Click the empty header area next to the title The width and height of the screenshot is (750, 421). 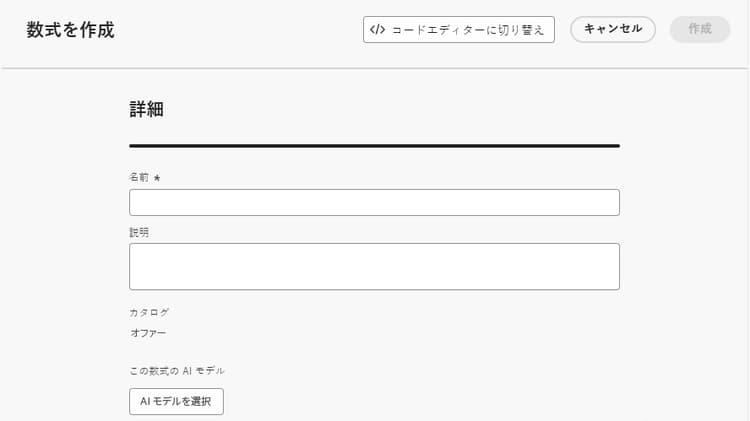[x=240, y=30]
